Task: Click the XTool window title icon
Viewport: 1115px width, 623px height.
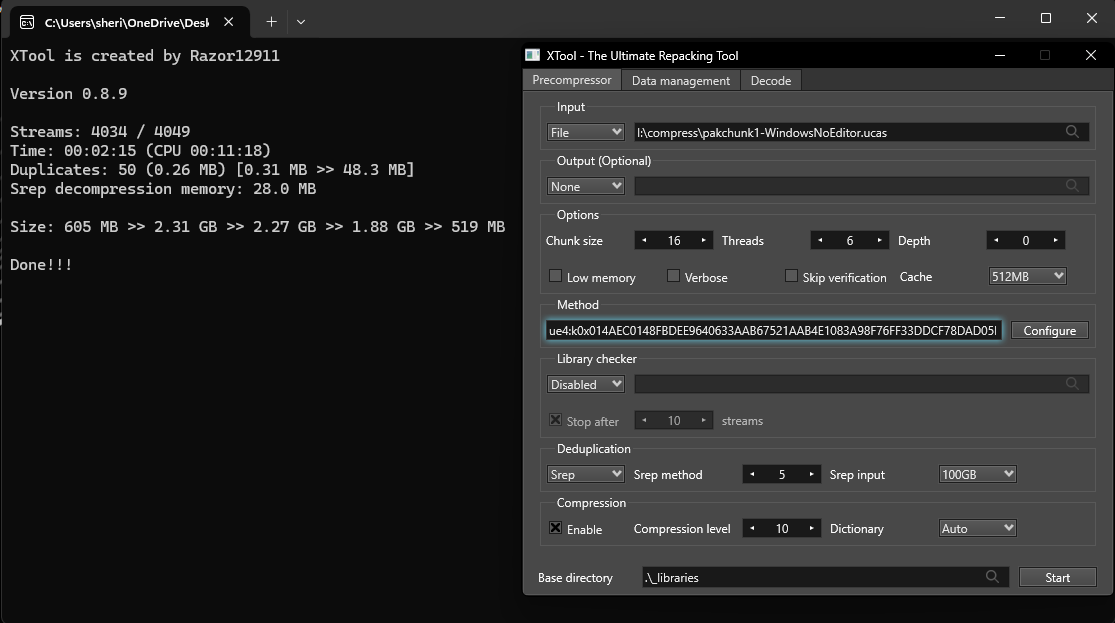Action: point(533,55)
